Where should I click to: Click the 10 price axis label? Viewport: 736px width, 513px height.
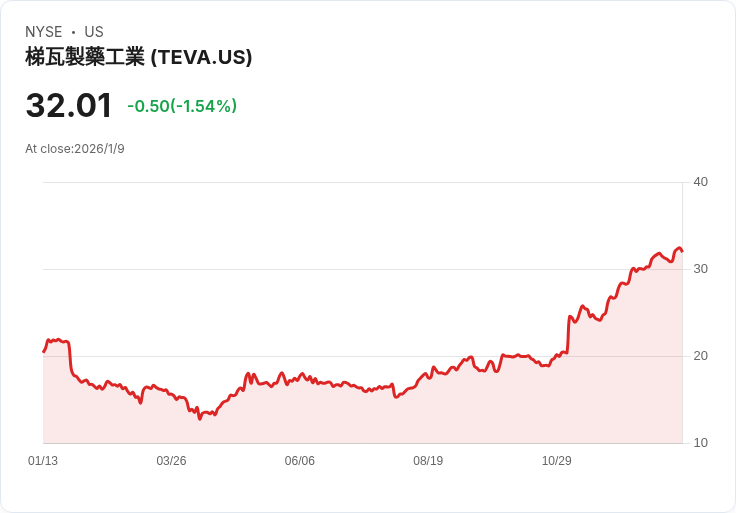tap(701, 443)
